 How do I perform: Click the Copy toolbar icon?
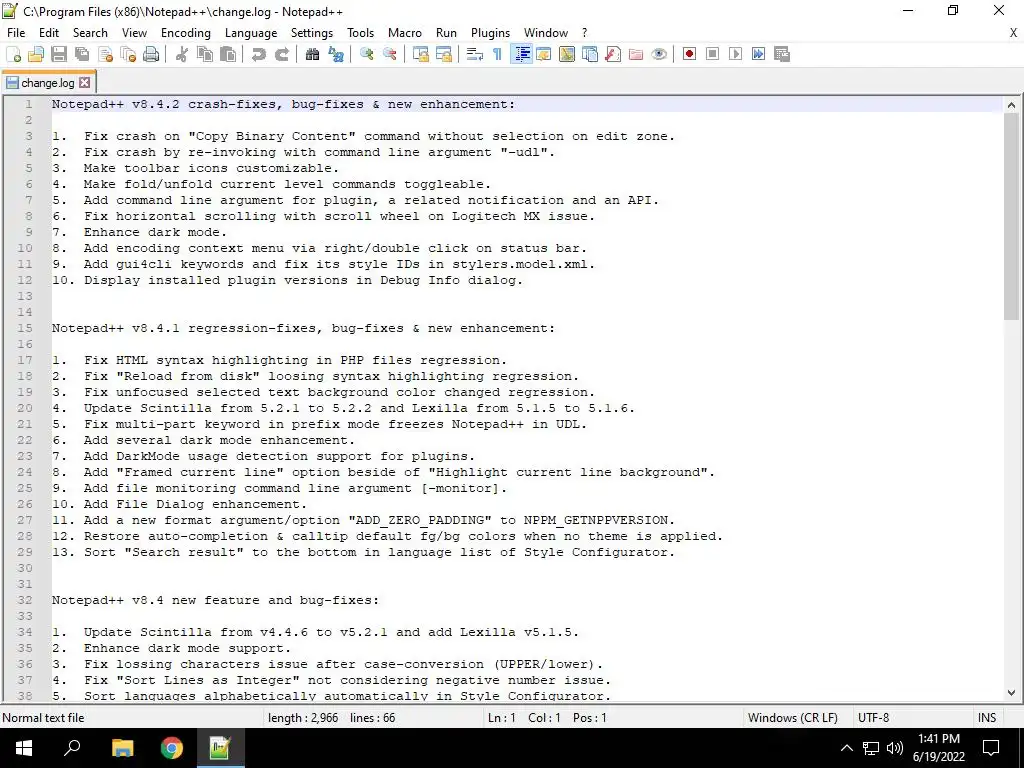[205, 54]
